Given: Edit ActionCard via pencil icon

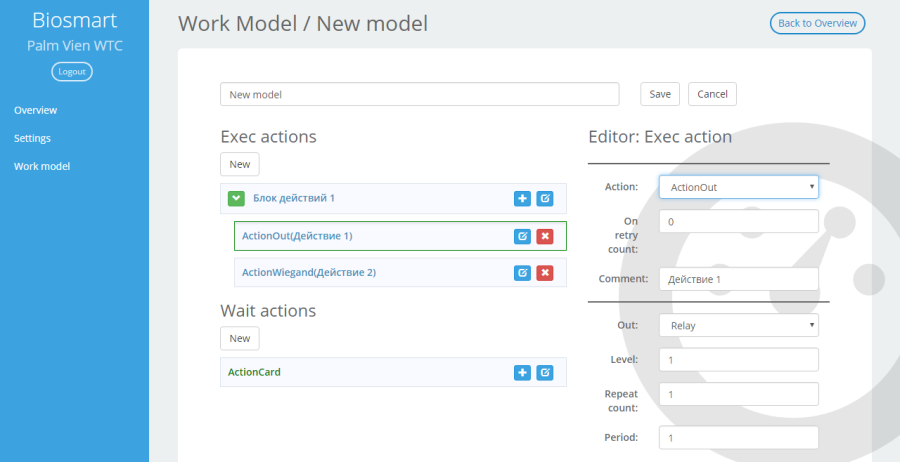Looking at the screenshot, I should (x=545, y=372).
